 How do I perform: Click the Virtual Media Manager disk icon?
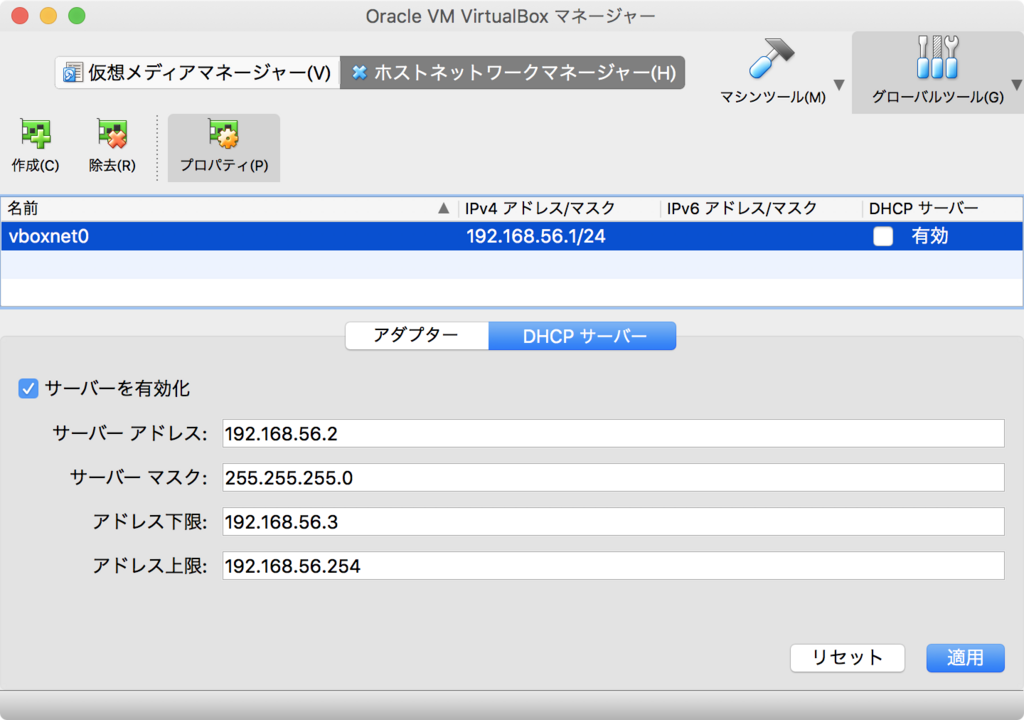coord(72,73)
